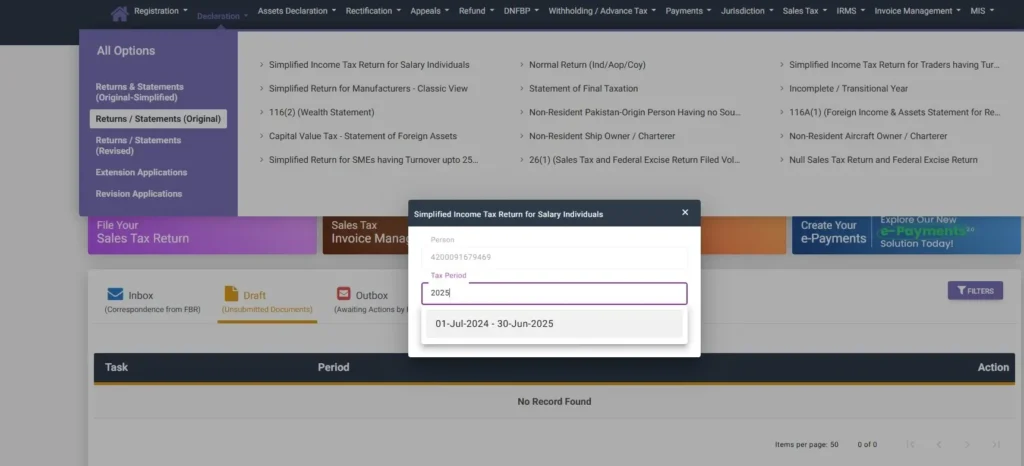Screen dimensions: 1024x466
Task: Open the DNFBP menu
Action: 522,10
